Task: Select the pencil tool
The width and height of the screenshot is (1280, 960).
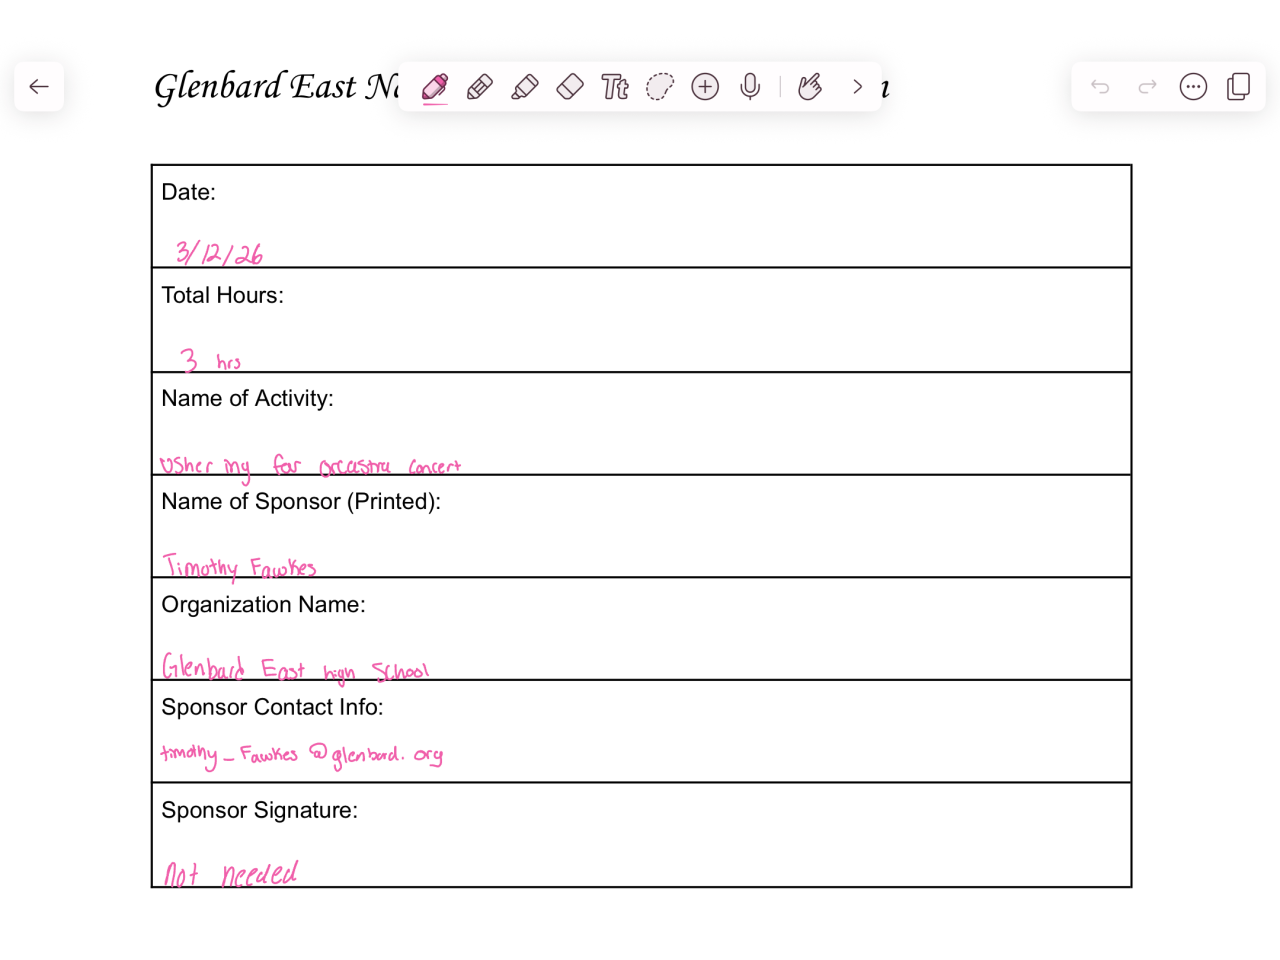Action: (480, 87)
